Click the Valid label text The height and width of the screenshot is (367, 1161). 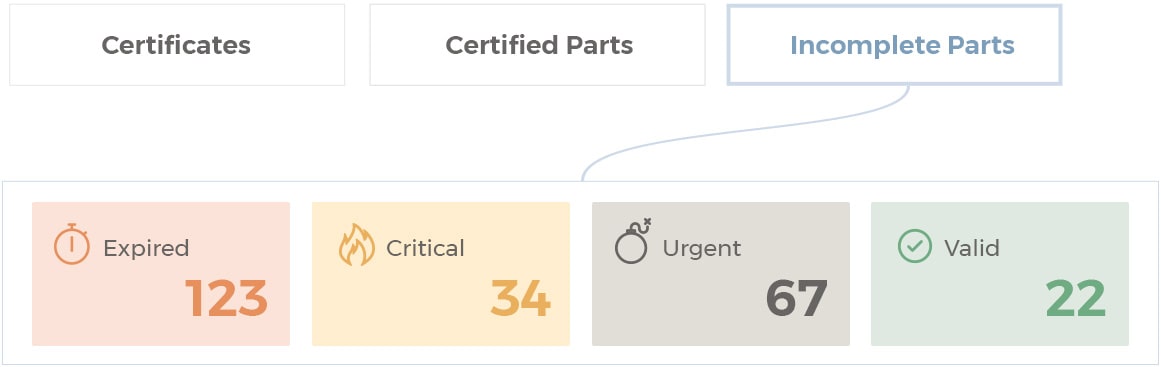(x=971, y=247)
